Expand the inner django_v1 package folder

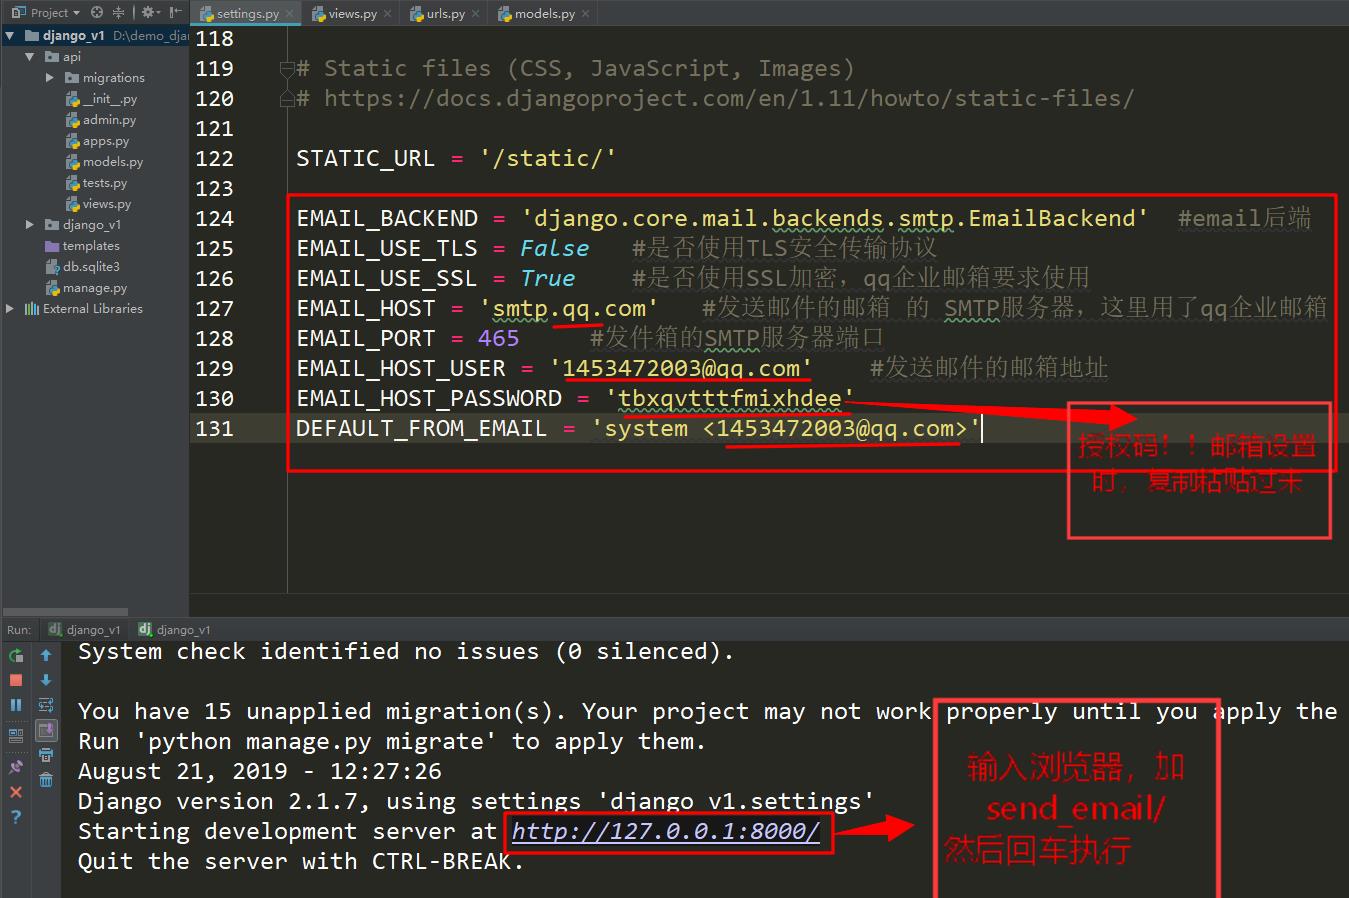(29, 225)
